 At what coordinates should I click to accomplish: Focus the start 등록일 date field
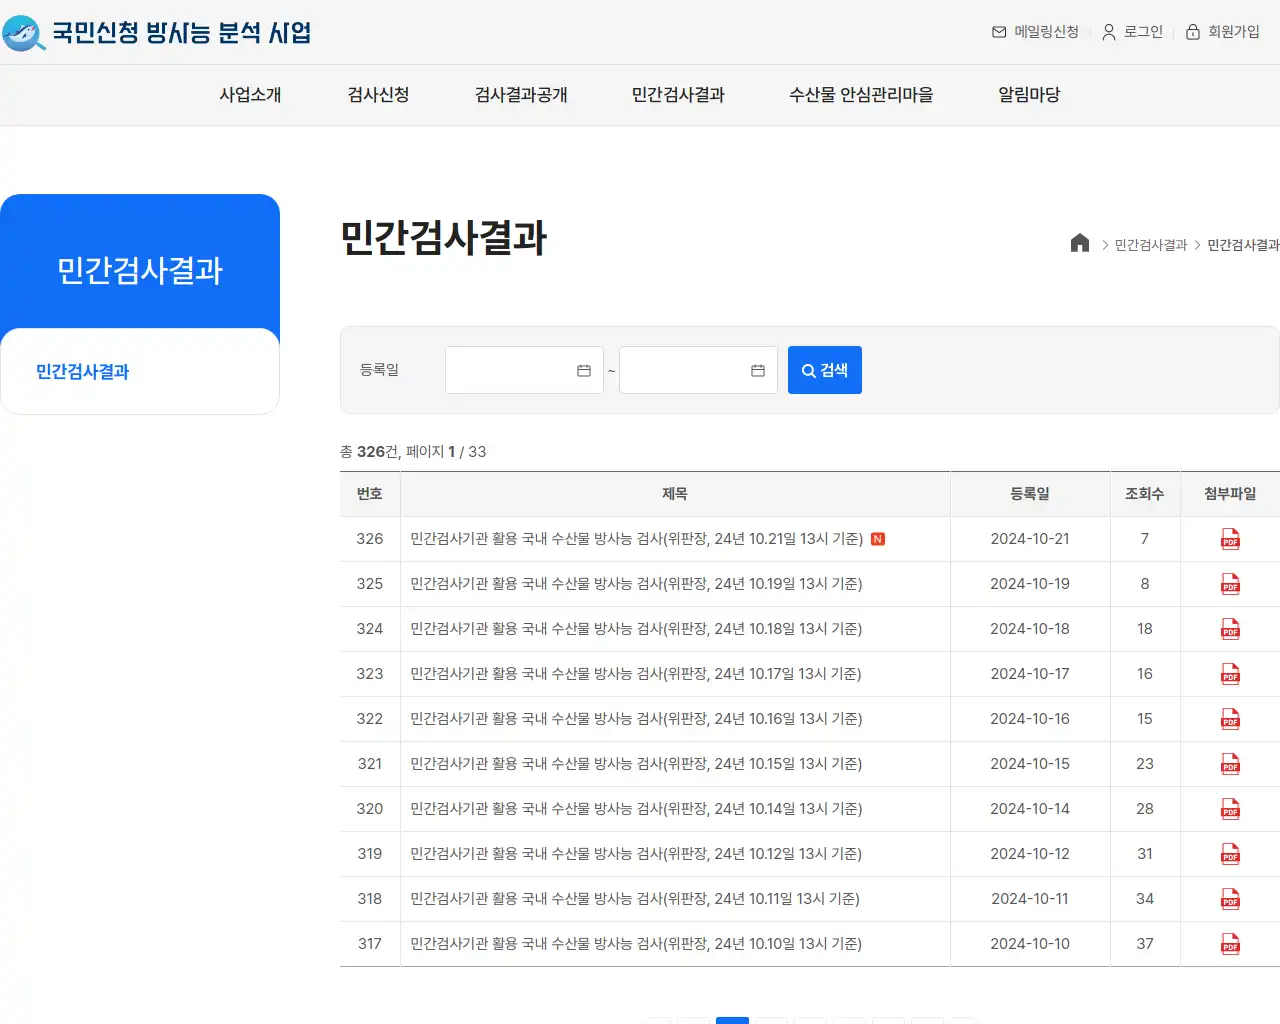pyautogui.click(x=524, y=370)
